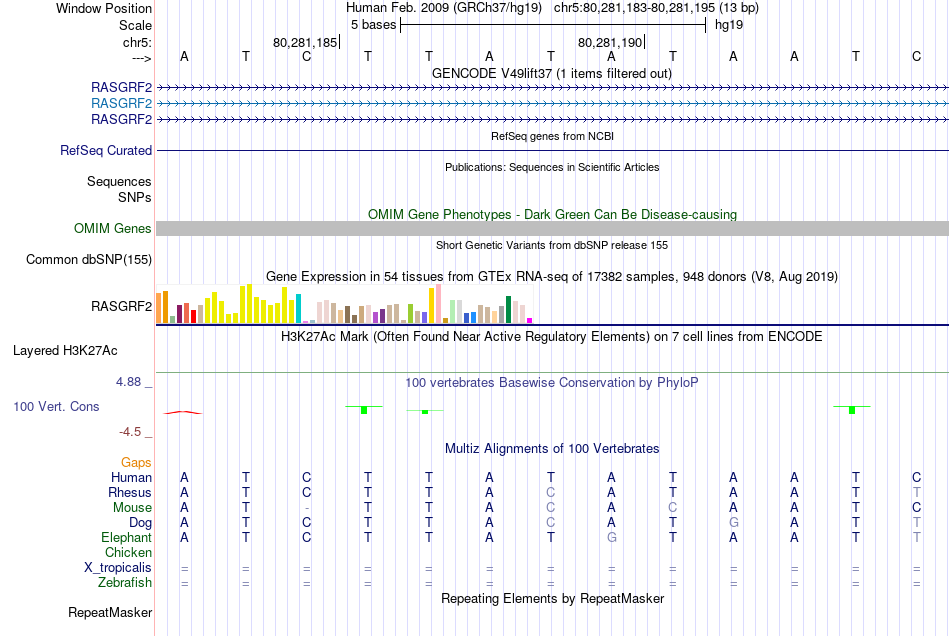The width and height of the screenshot is (950, 636).
Task: Open the Common dbSNP(155) track label
Action: tap(88, 259)
